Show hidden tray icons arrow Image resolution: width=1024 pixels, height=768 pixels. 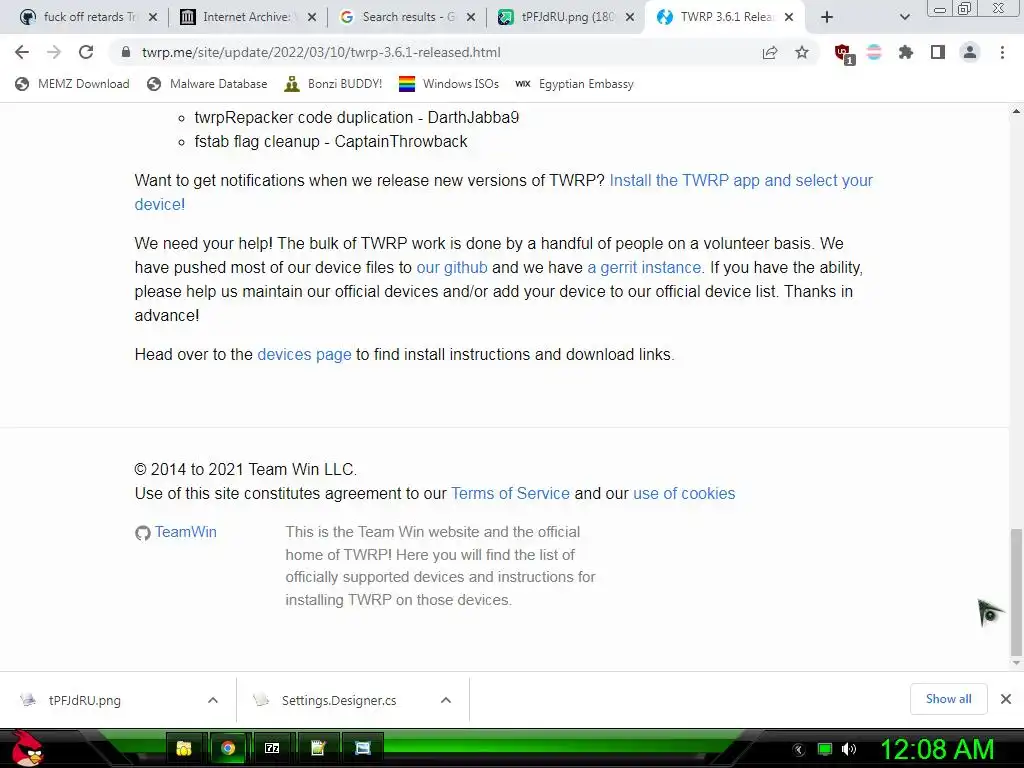tap(799, 750)
